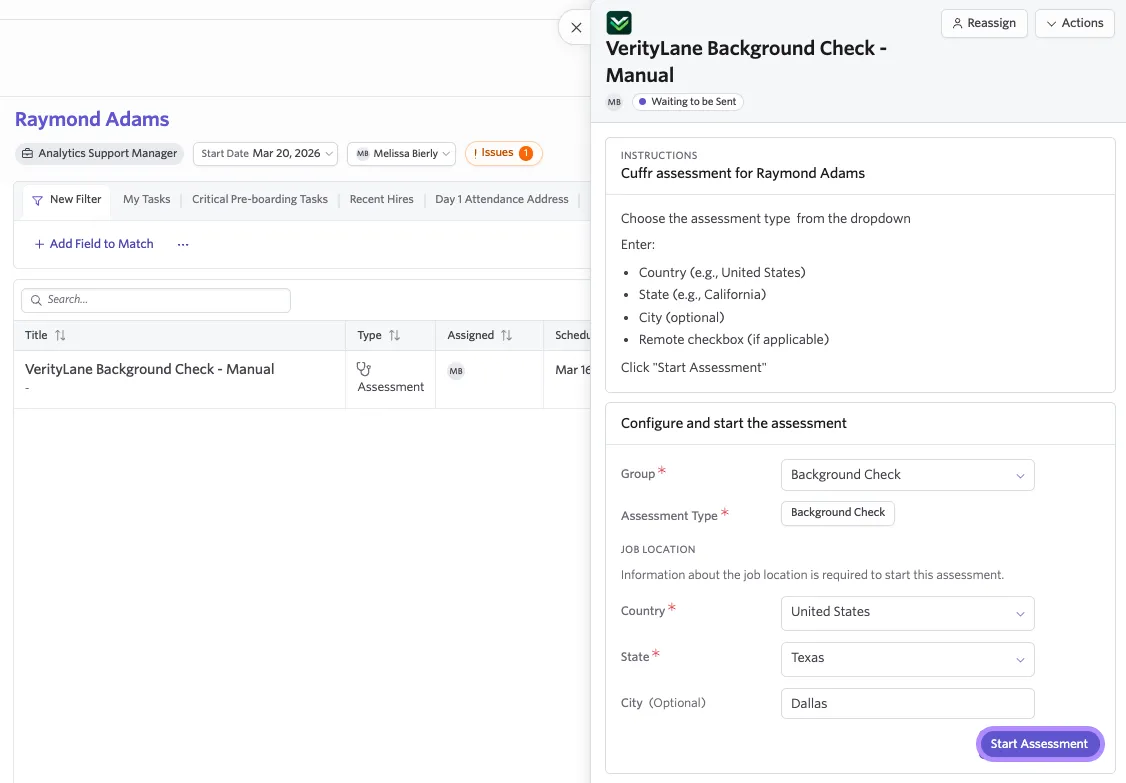Sort tasks by the Title column
This screenshot has width=1126, height=783.
tap(45, 335)
